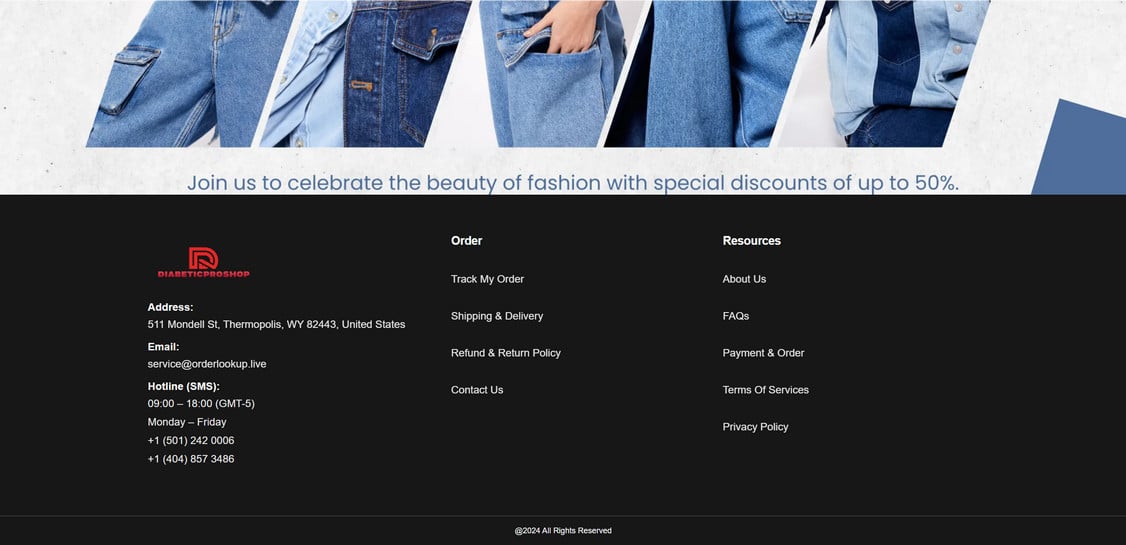
Task: Click the service@orderlookup.live email address
Action: pyautogui.click(x=207, y=364)
